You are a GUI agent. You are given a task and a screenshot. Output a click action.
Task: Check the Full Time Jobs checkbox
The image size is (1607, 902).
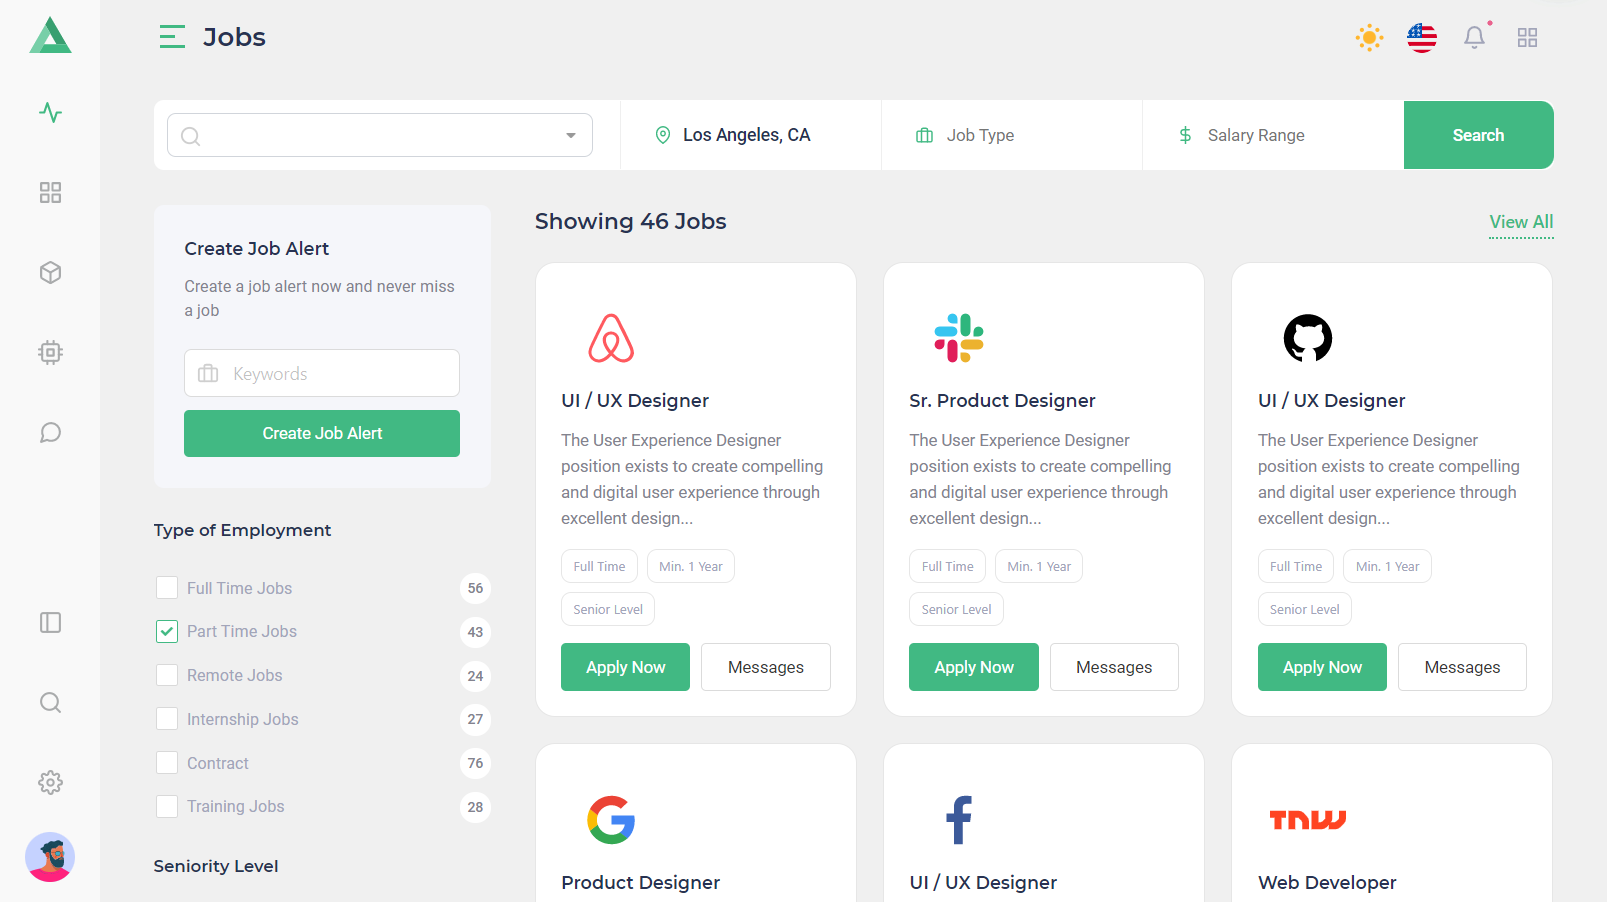pos(167,588)
